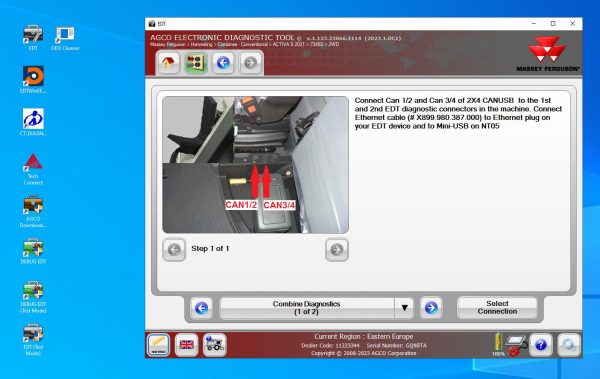Open the tractor machine selection icon

tap(214, 345)
